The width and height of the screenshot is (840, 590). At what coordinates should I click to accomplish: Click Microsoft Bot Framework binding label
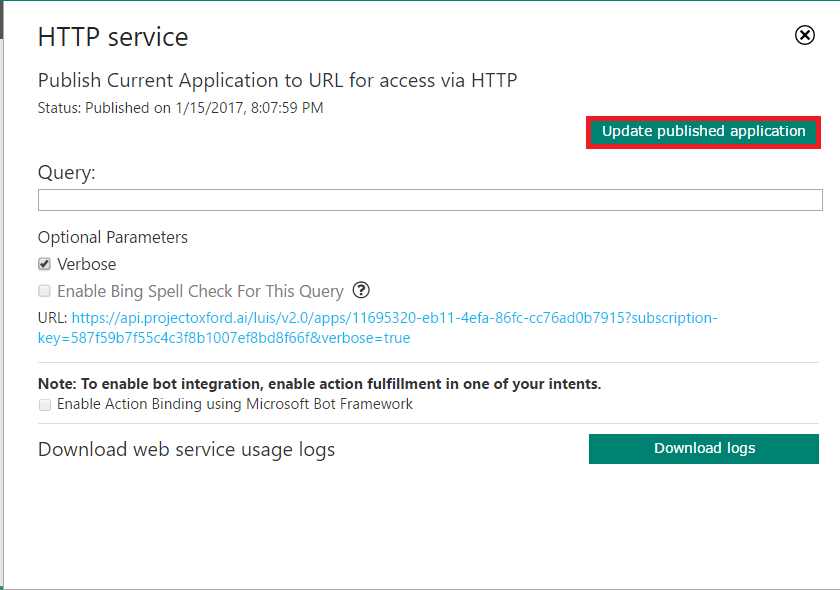point(235,404)
